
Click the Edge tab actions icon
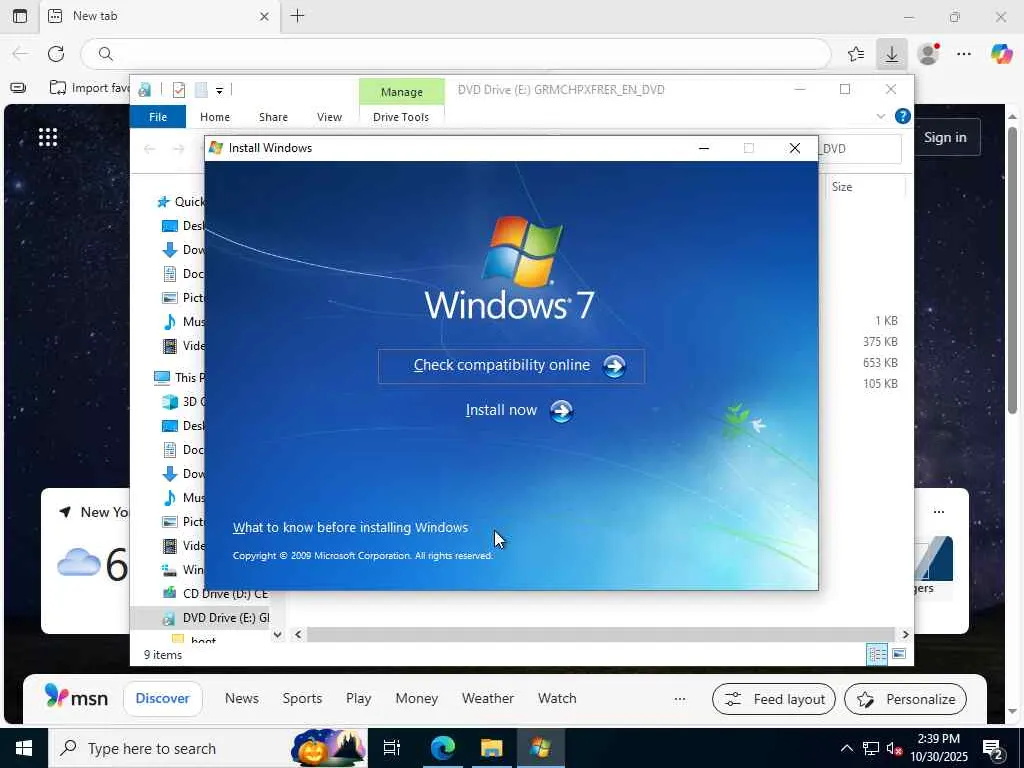[20, 16]
